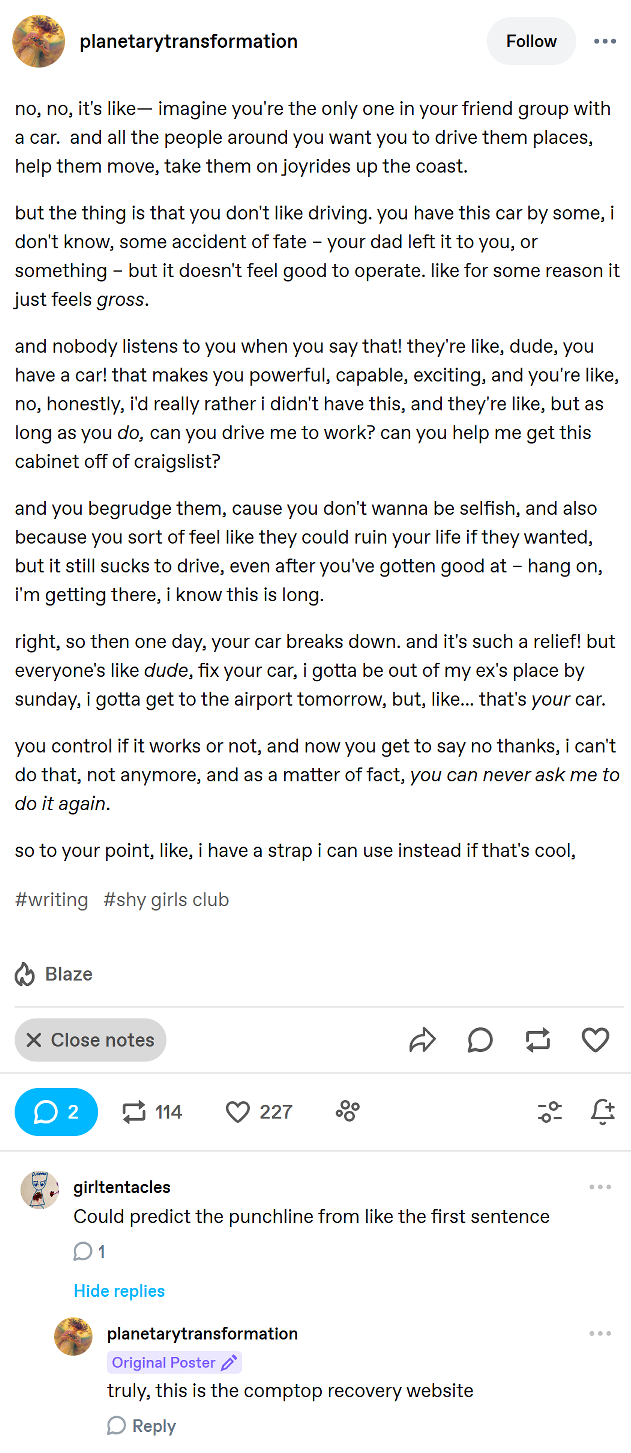Switch to the 114 reblogs tab
The height and width of the screenshot is (1453, 631).
(x=152, y=1112)
